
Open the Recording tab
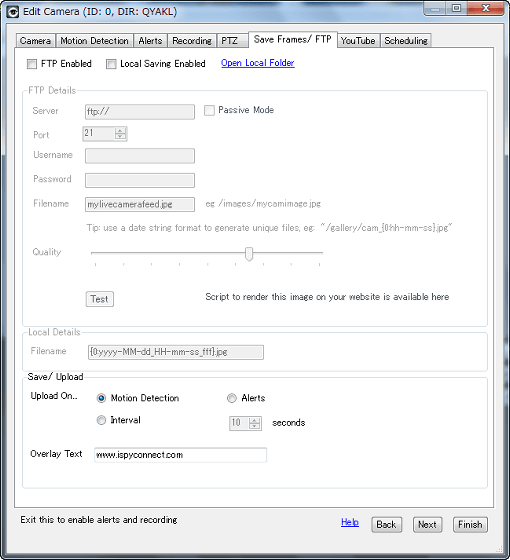[192, 41]
